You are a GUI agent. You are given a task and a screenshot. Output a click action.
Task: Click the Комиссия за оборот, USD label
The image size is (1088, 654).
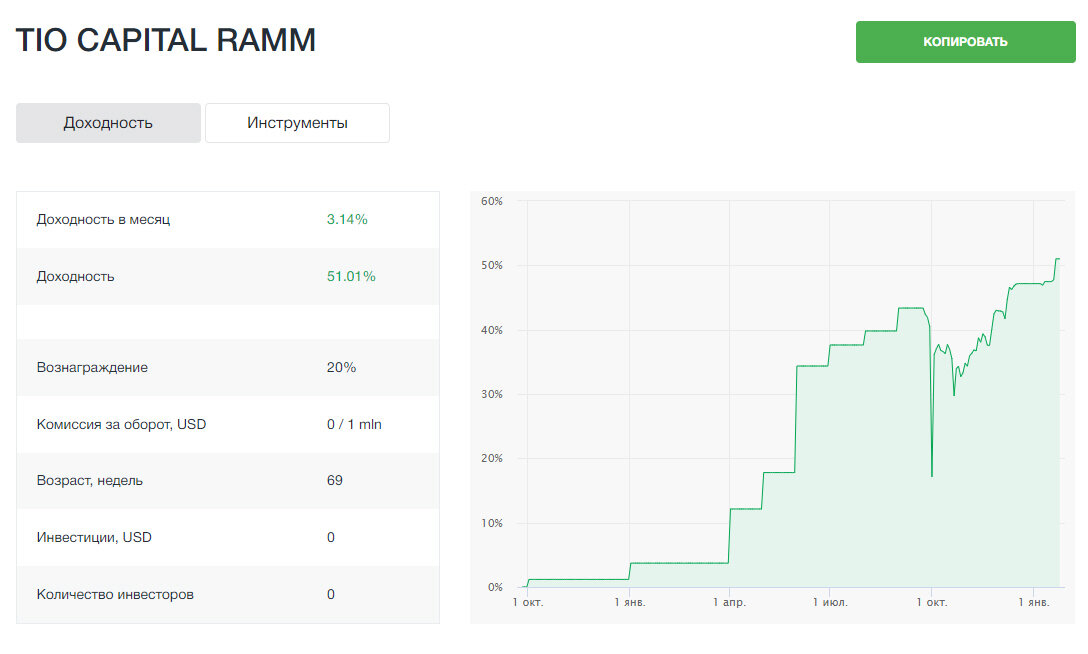point(121,424)
